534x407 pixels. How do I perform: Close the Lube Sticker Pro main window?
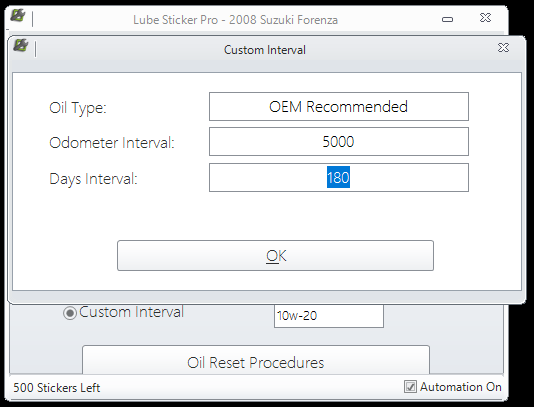[x=485, y=18]
